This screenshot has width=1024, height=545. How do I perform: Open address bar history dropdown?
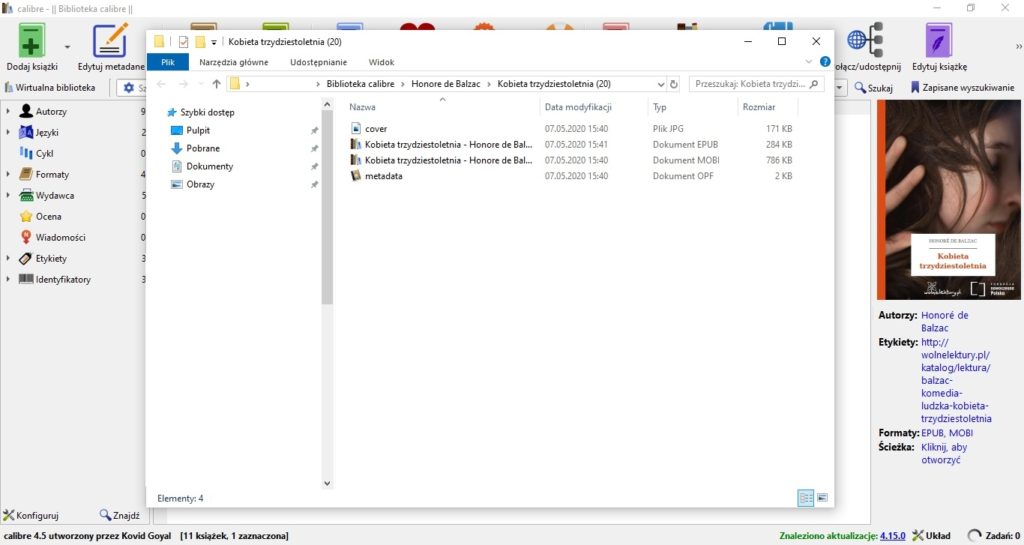click(661, 84)
